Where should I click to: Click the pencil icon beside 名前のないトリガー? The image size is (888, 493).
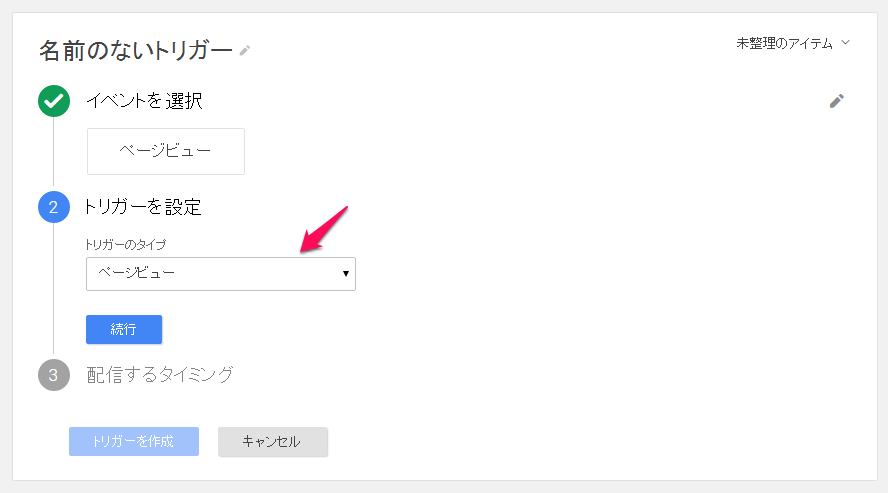(245, 50)
